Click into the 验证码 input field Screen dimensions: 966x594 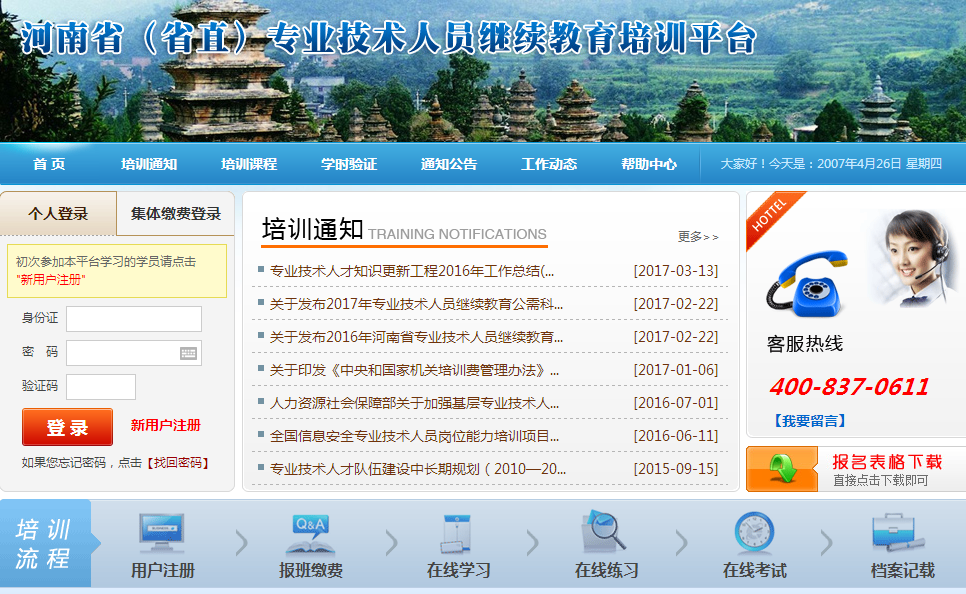pyautogui.click(x=101, y=387)
